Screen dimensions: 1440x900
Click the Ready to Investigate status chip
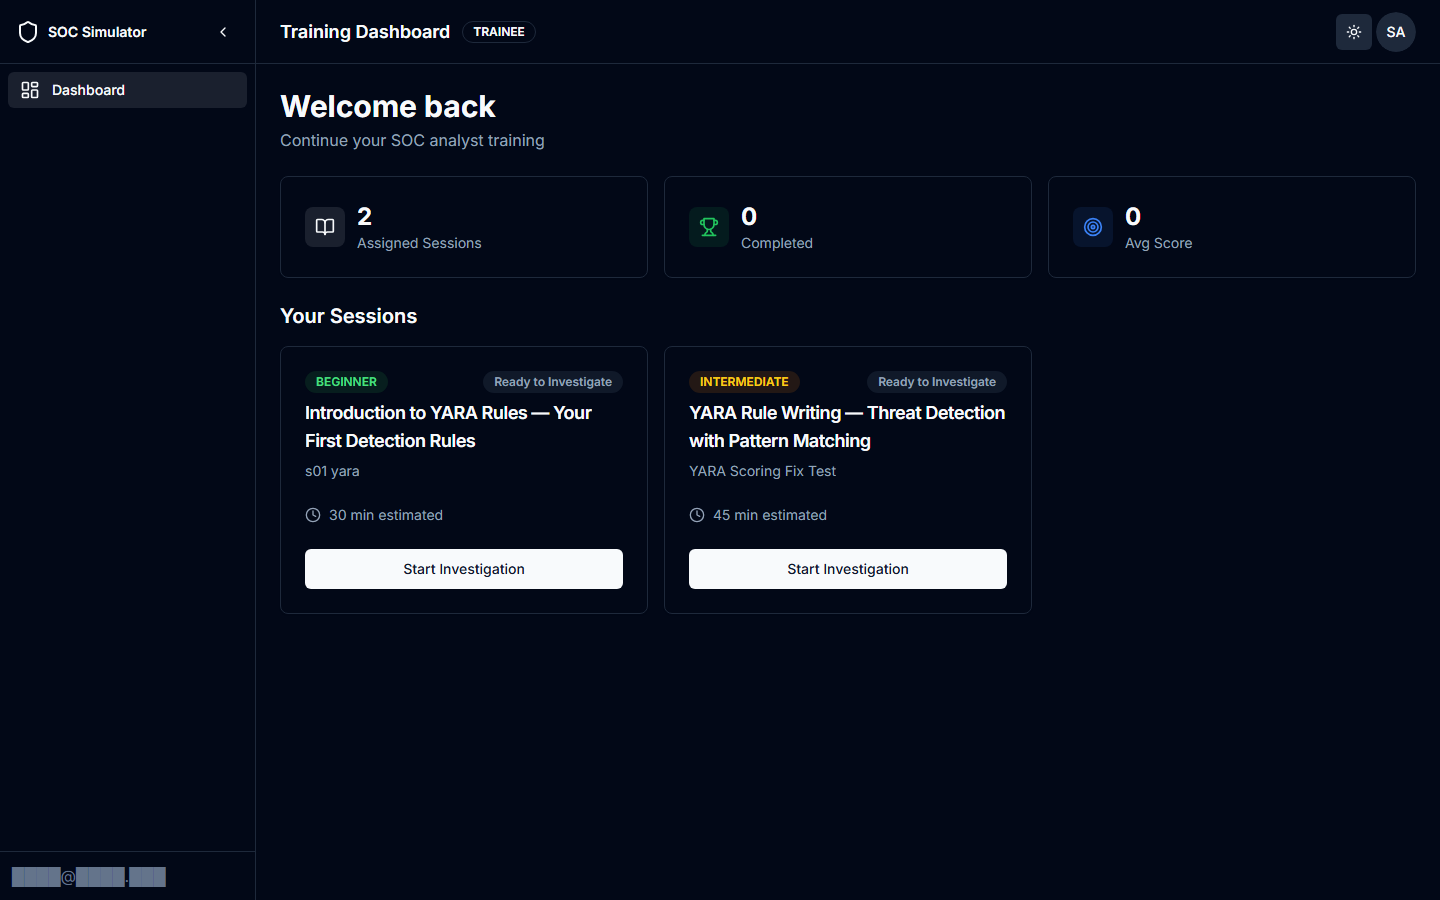pos(552,381)
